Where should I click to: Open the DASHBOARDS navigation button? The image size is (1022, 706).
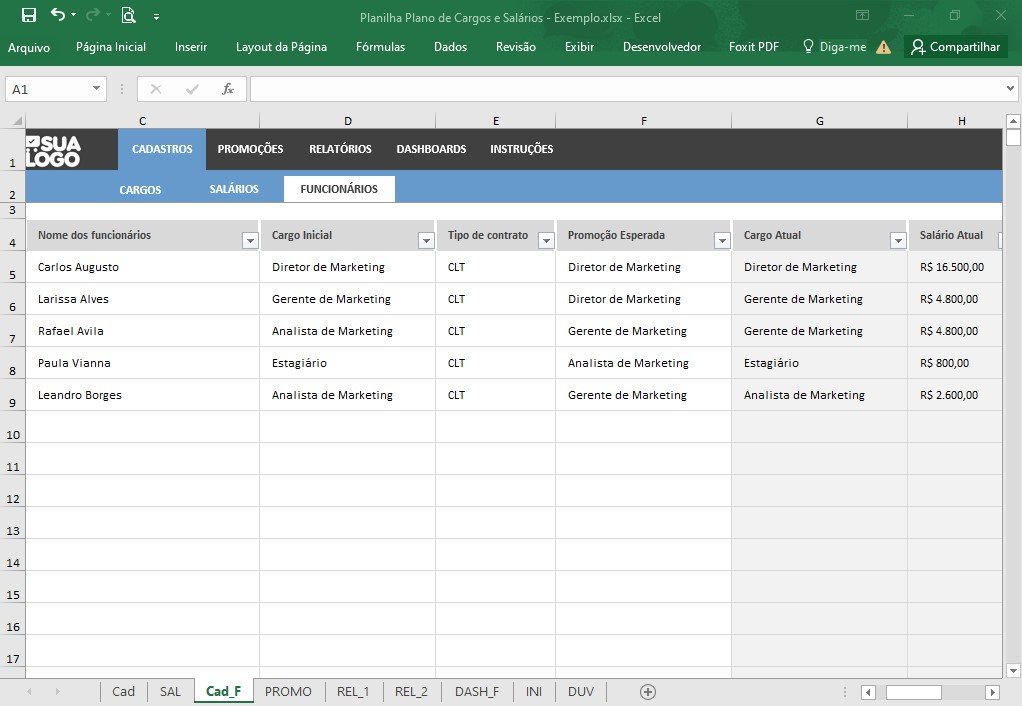pos(431,149)
